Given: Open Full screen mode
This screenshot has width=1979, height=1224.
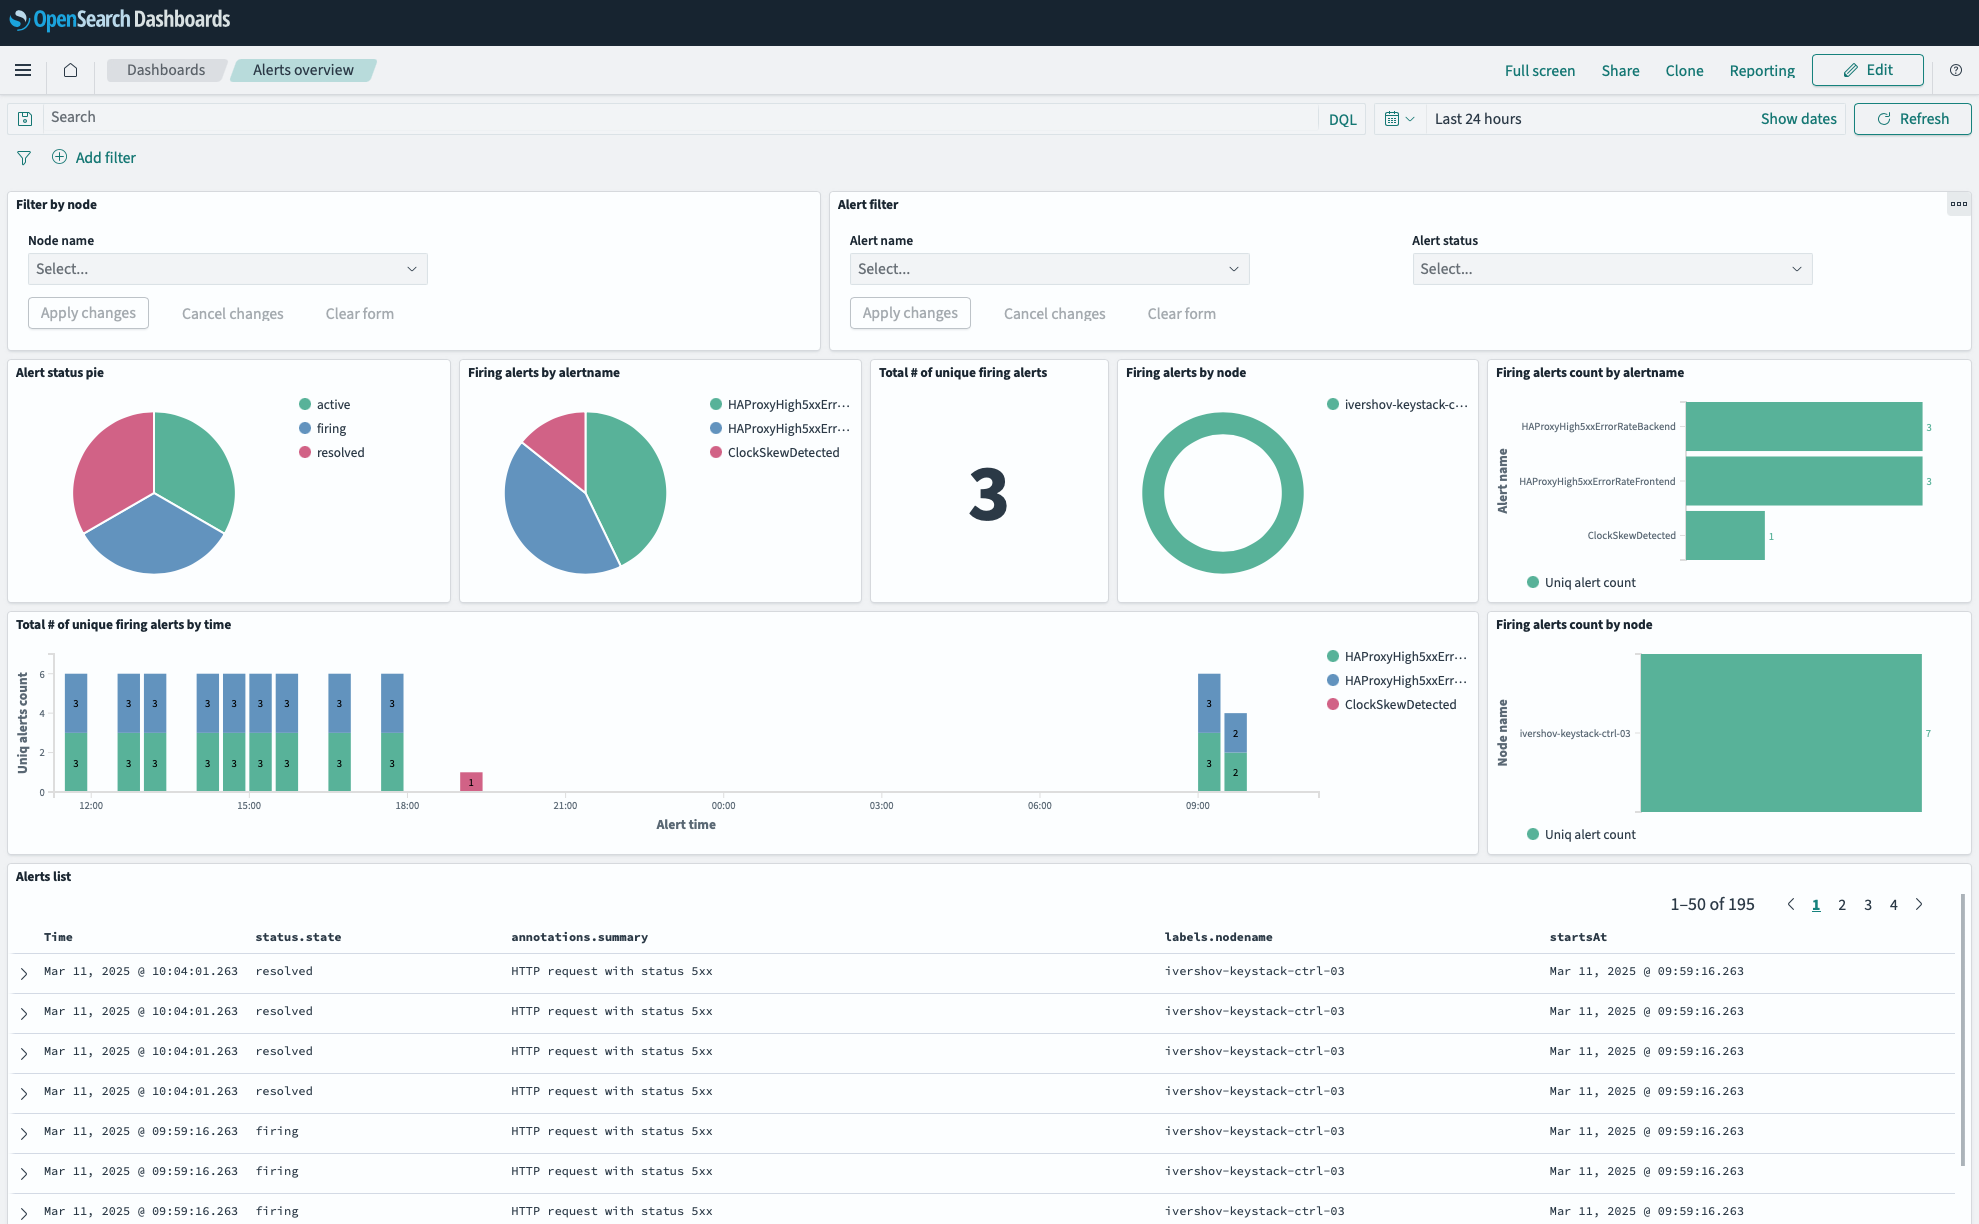Looking at the screenshot, I should point(1539,70).
